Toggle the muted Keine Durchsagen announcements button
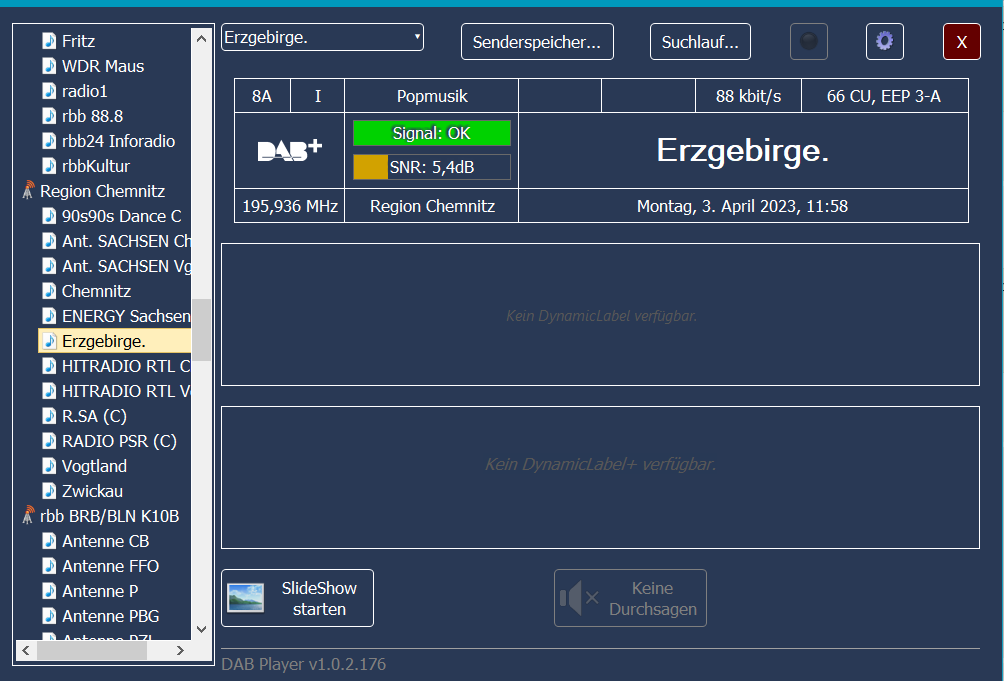Viewport: 1004px width, 681px height. pos(630,598)
